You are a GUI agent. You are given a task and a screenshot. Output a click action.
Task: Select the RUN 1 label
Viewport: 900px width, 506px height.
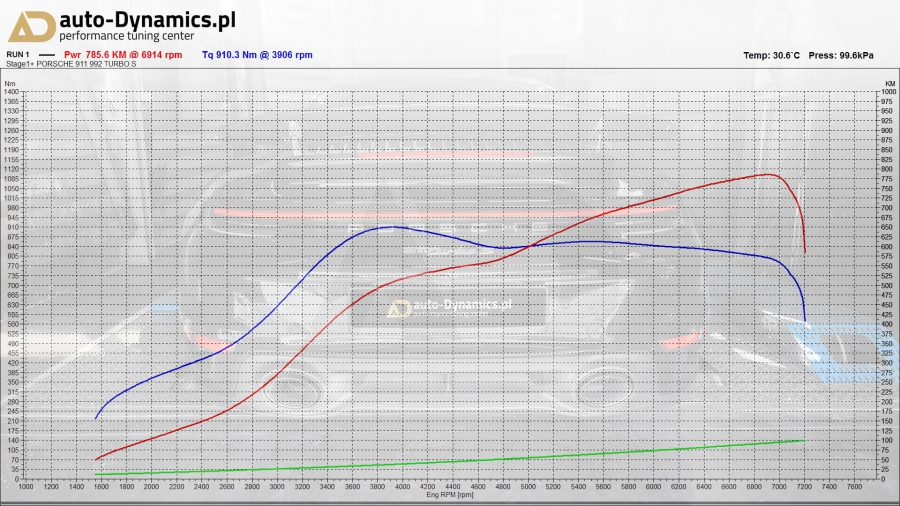coord(19,55)
